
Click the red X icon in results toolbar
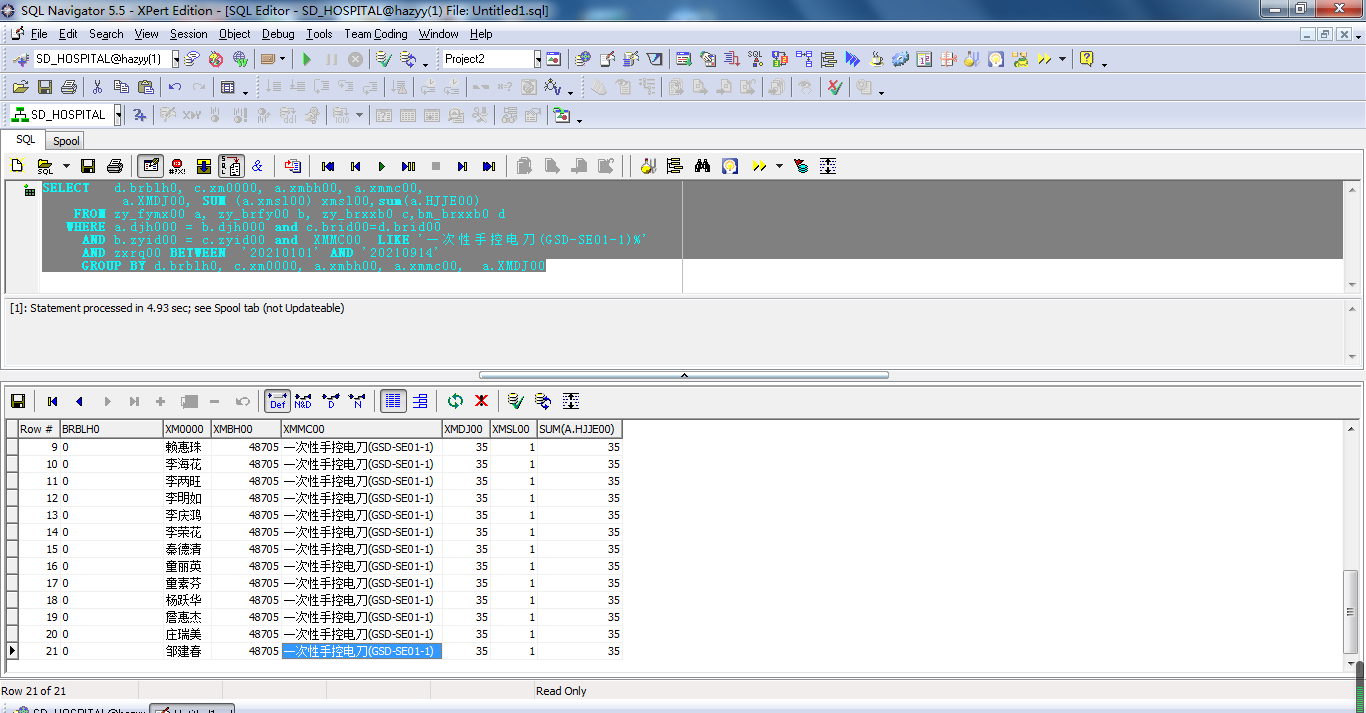pyautogui.click(x=481, y=401)
